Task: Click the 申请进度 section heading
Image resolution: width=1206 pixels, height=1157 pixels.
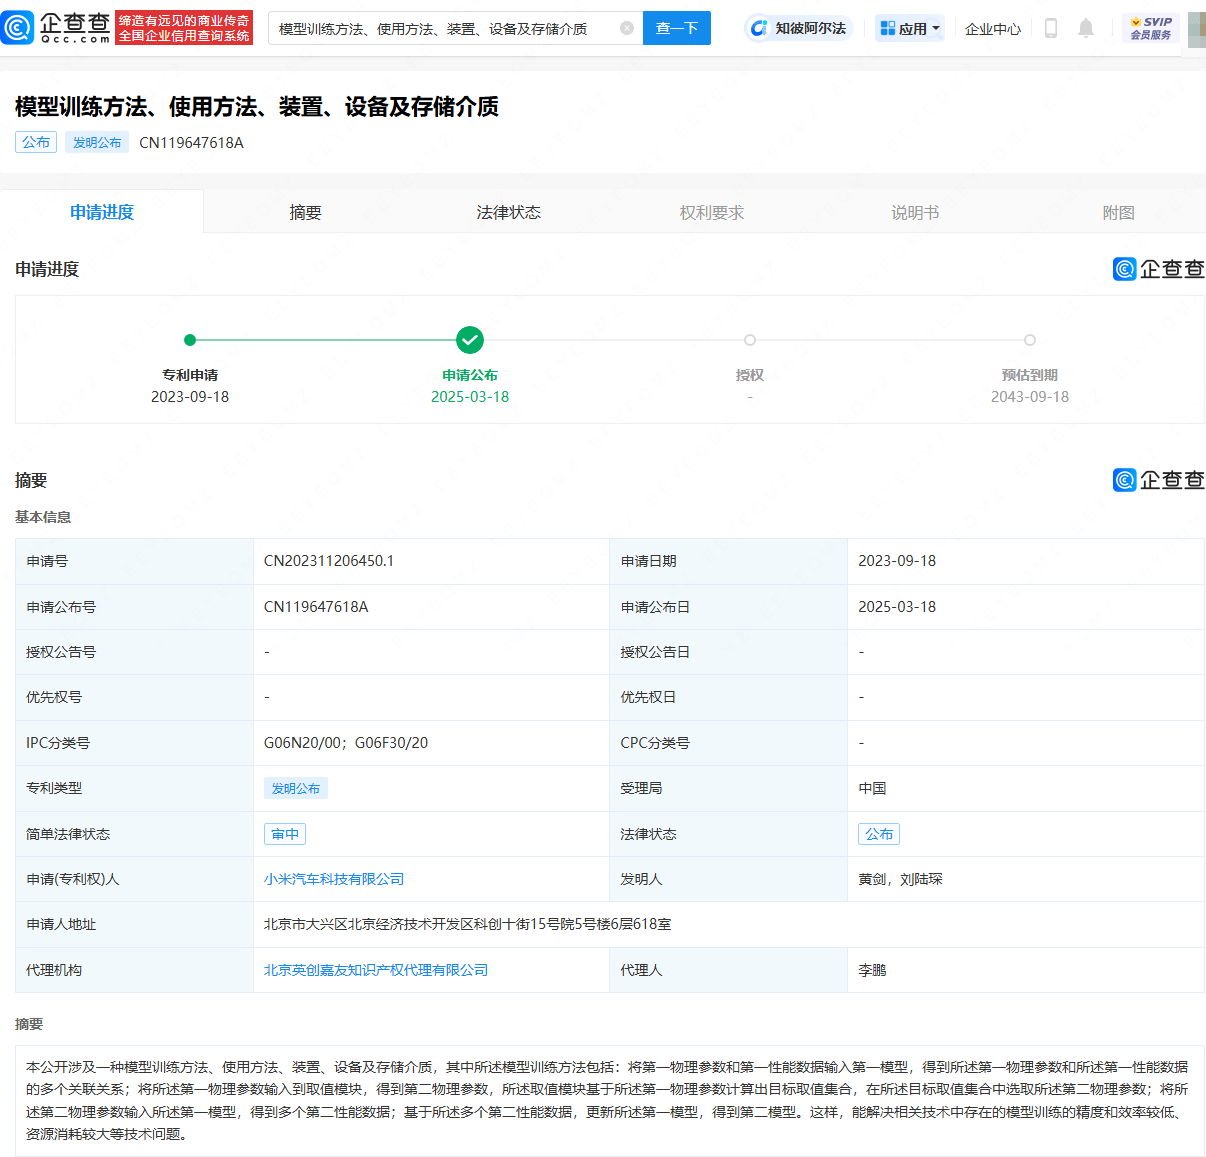Action: coord(47,269)
